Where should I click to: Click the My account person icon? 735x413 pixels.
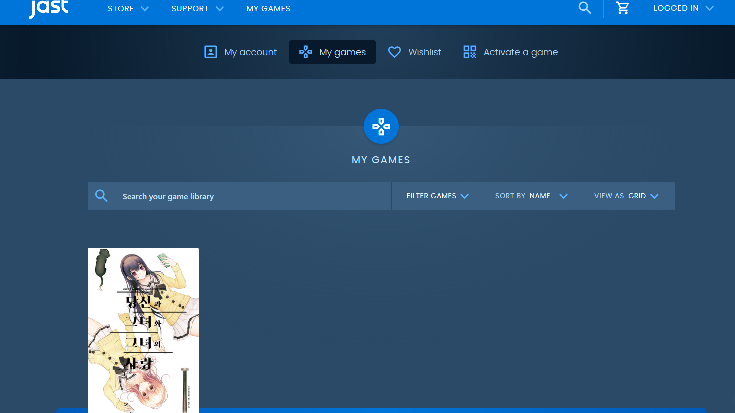[210, 52]
